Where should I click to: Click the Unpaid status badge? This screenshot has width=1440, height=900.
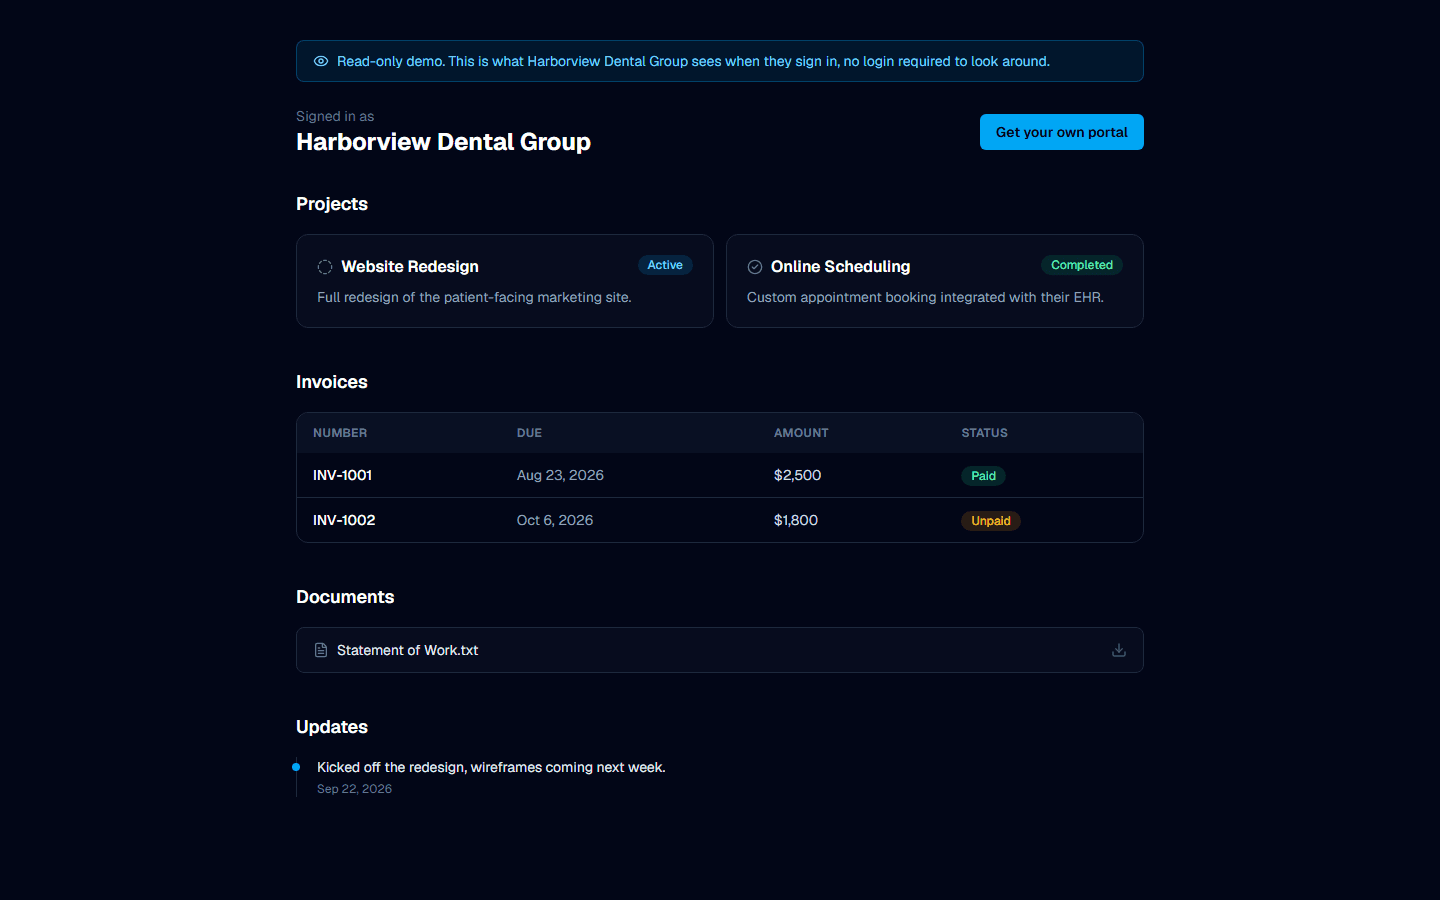[991, 521]
